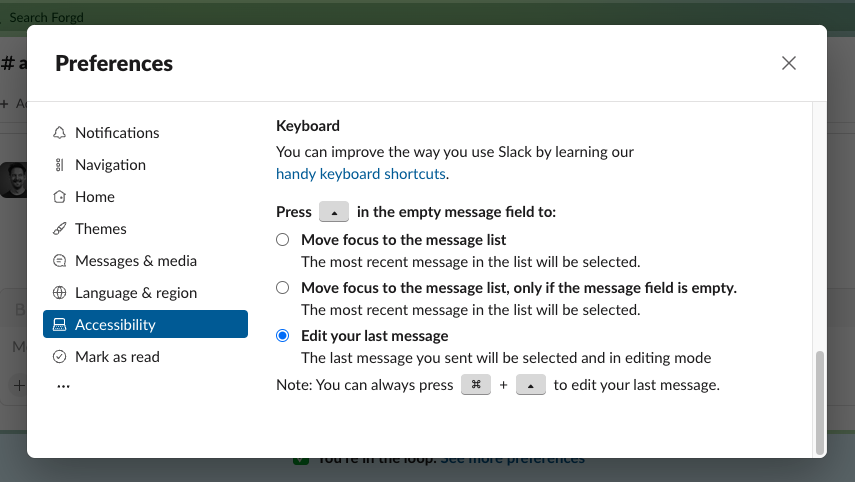Show more preference categories via ellipsis
Image resolution: width=855 pixels, height=482 pixels.
tap(63, 386)
